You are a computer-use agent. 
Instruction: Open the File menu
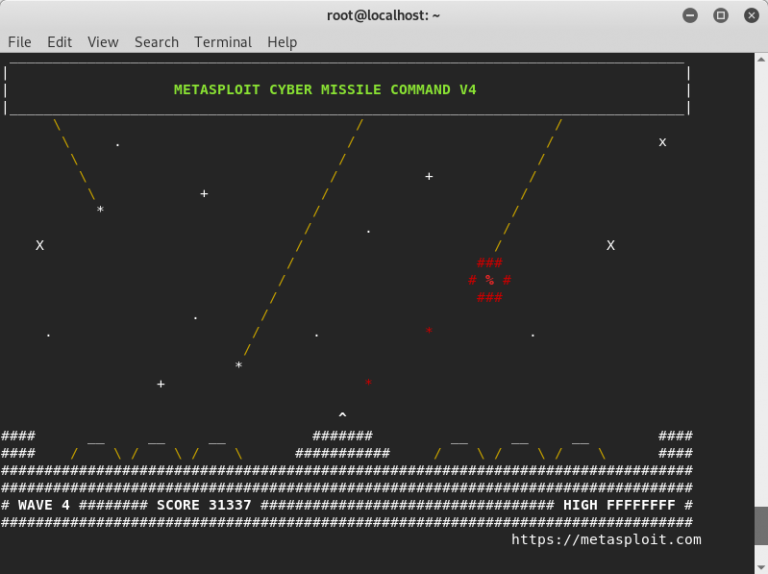pyautogui.click(x=20, y=42)
